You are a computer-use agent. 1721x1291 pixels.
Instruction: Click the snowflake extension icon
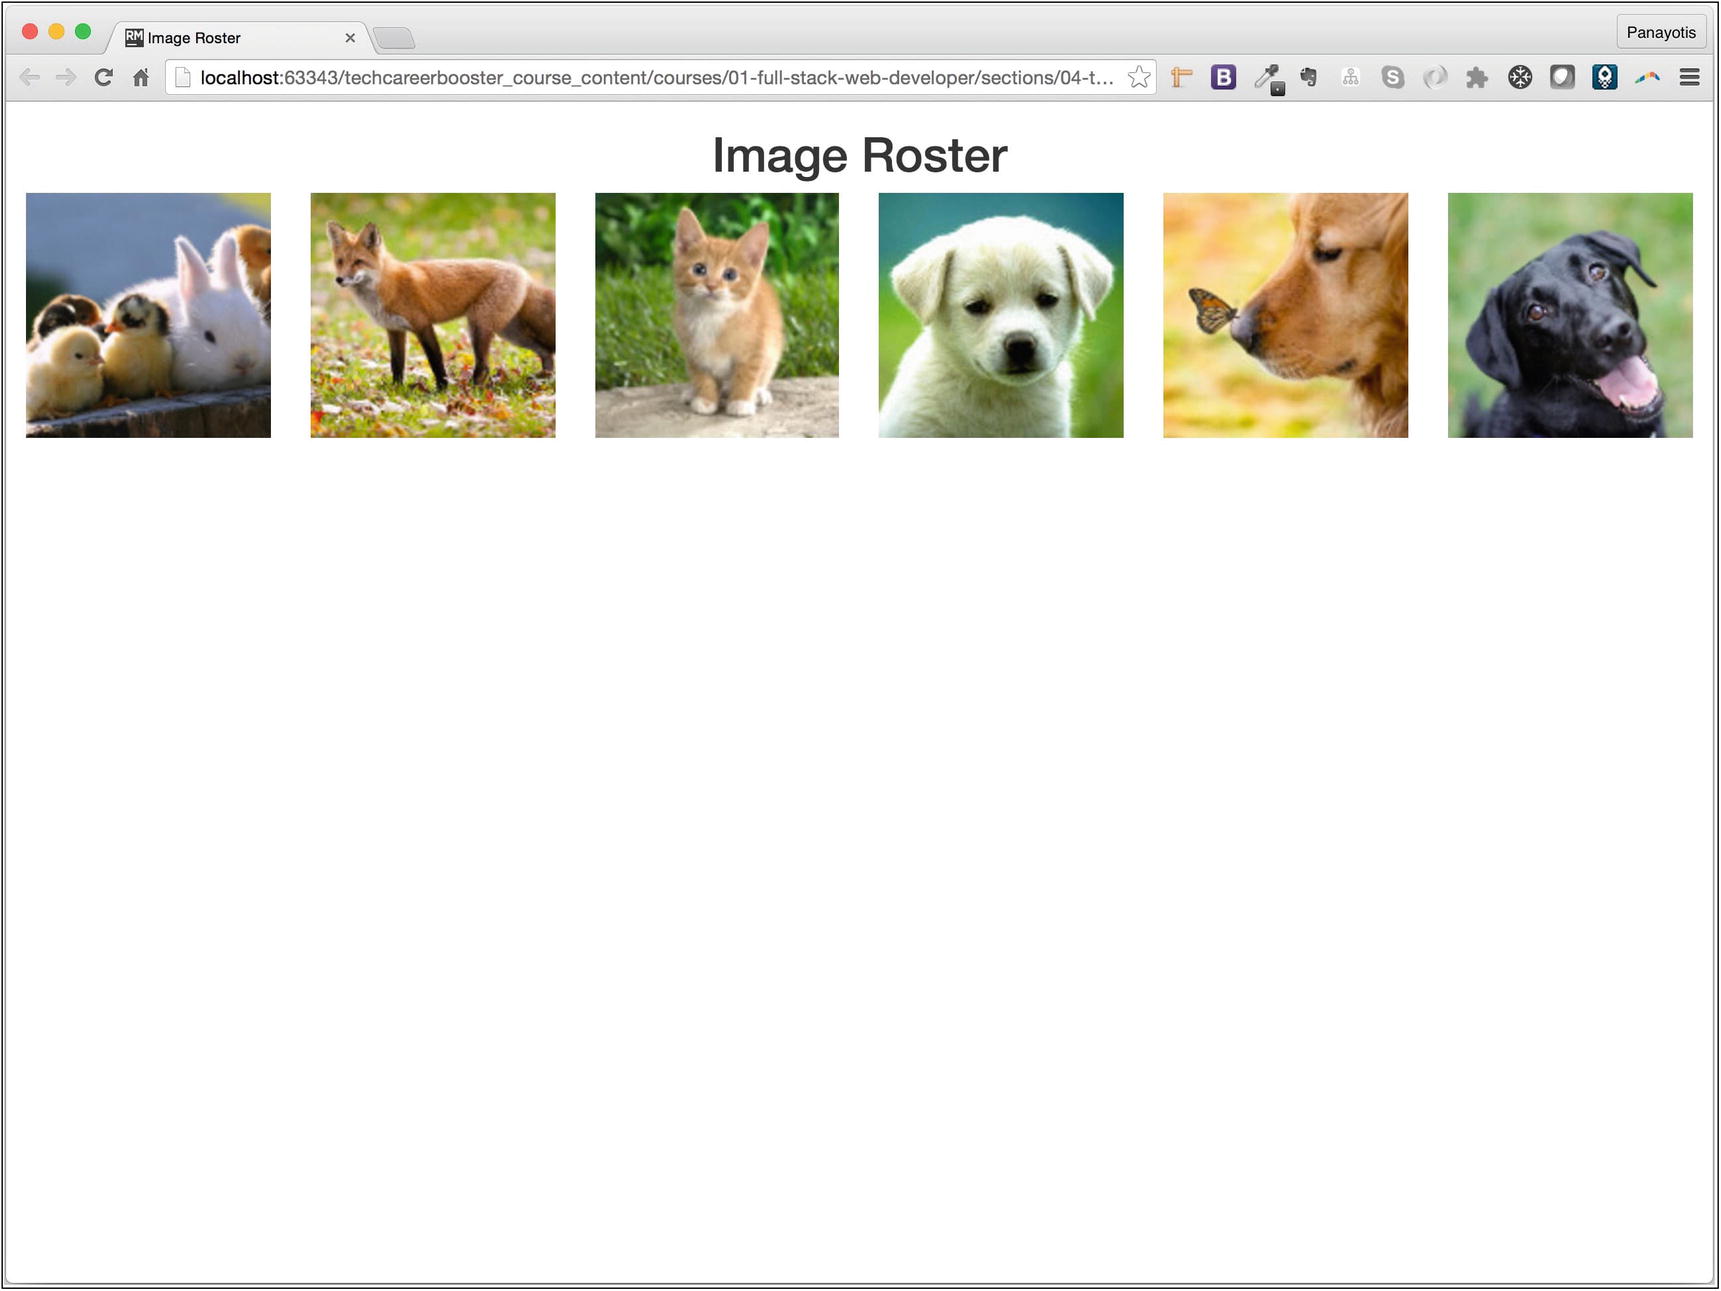pyautogui.click(x=1519, y=77)
